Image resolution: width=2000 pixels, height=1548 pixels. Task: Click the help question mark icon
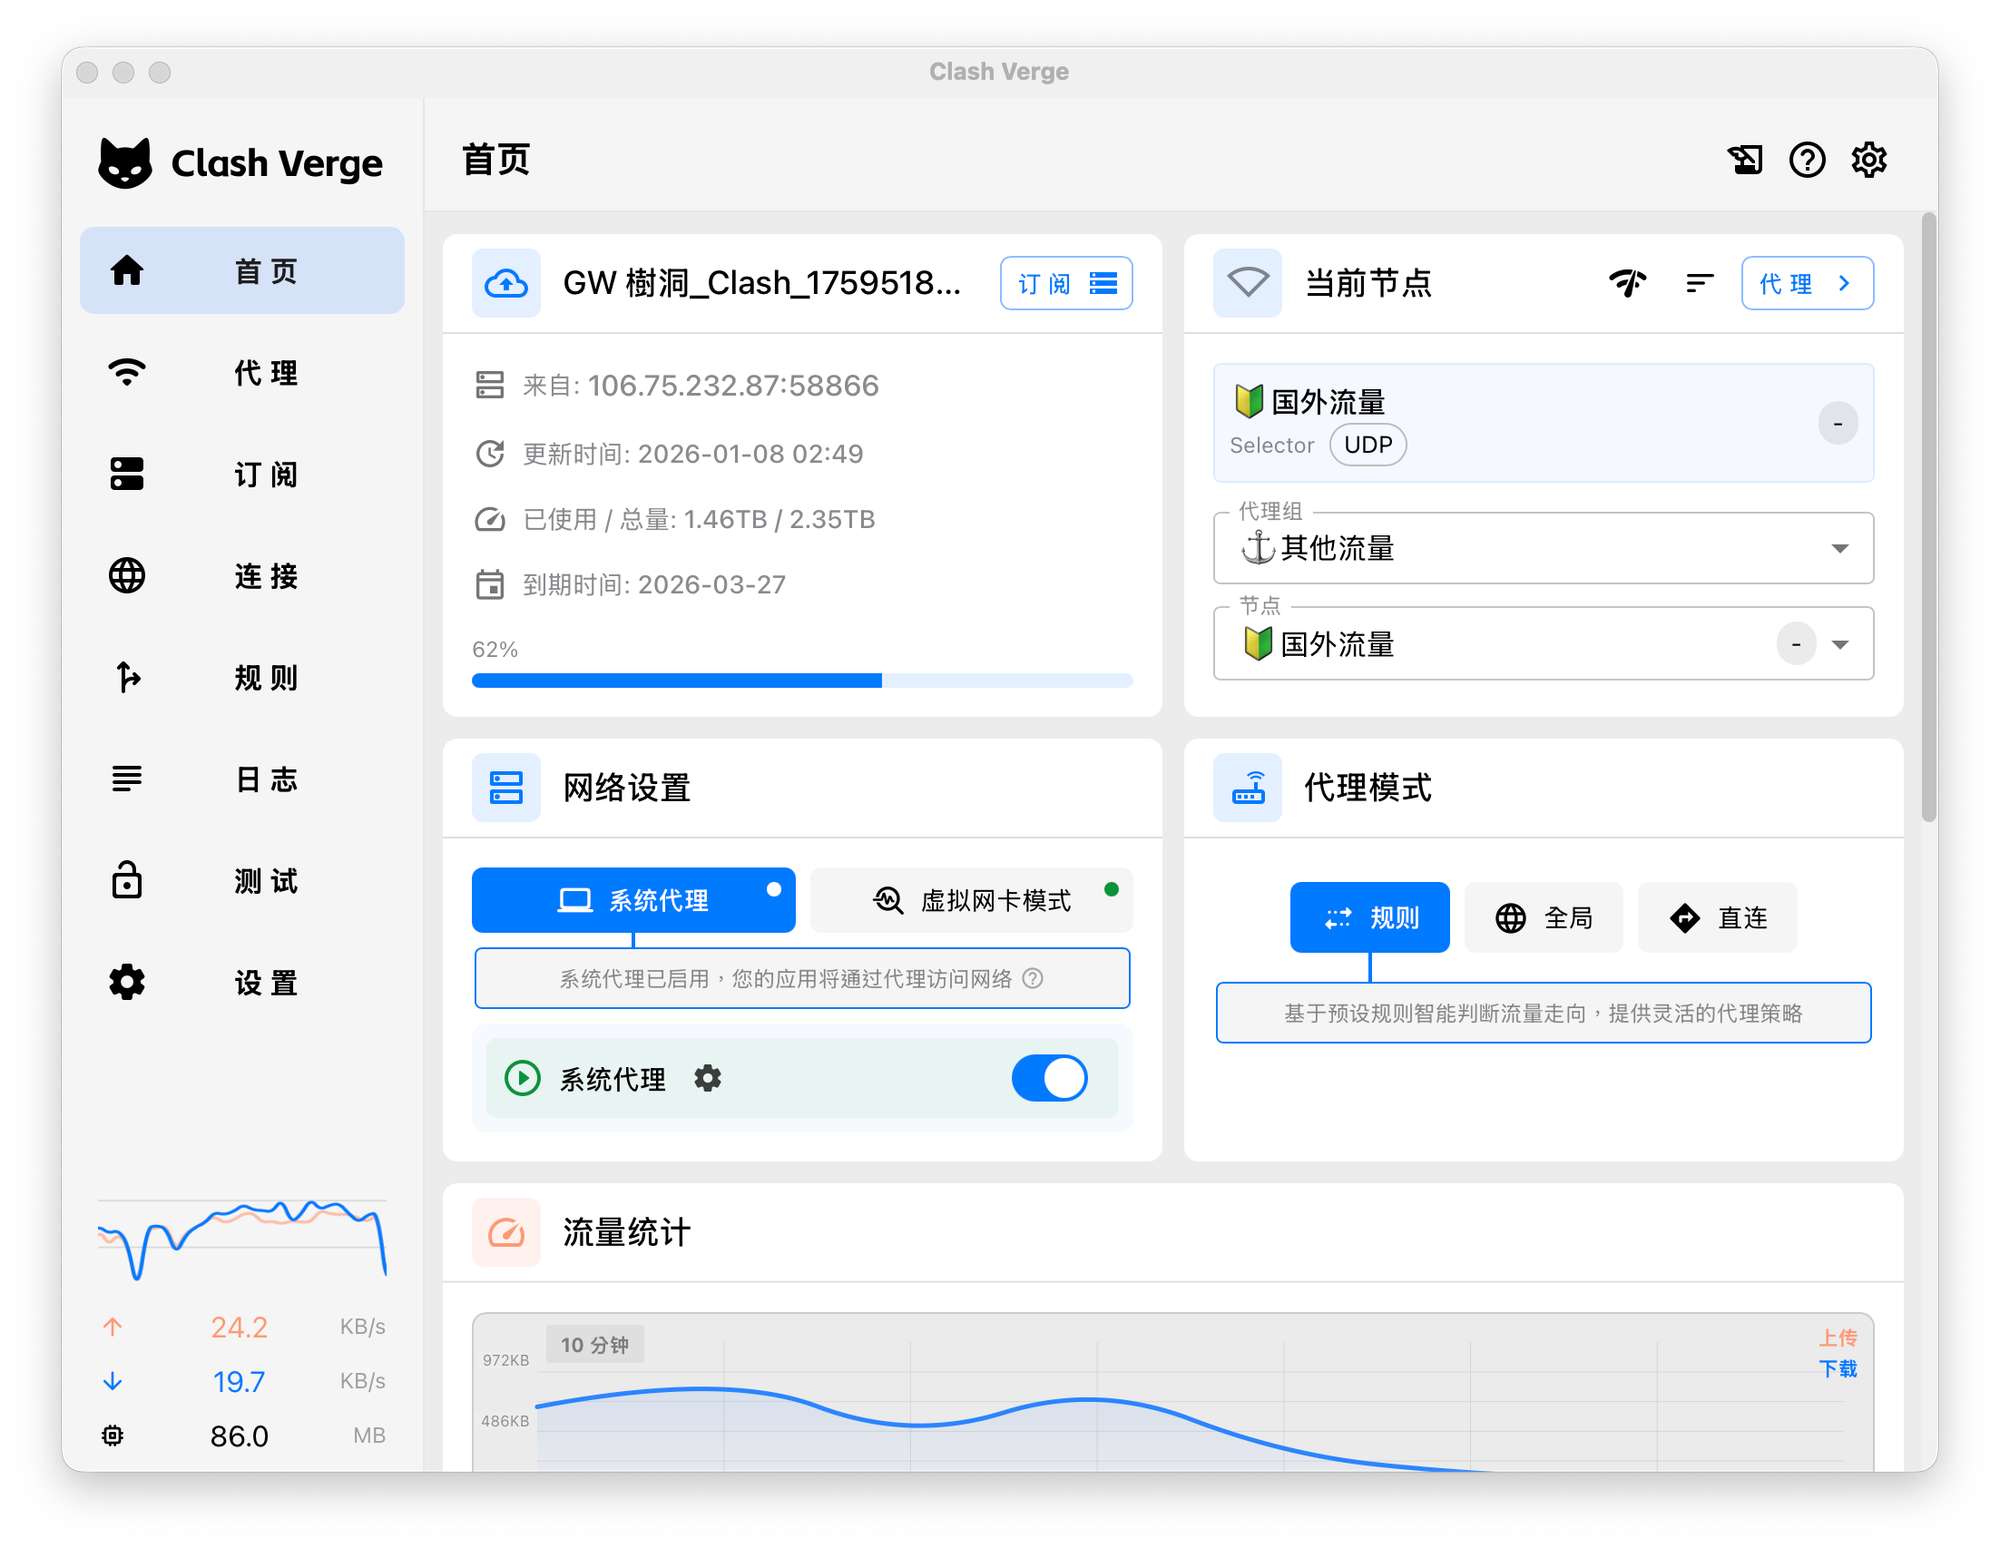click(x=1806, y=160)
